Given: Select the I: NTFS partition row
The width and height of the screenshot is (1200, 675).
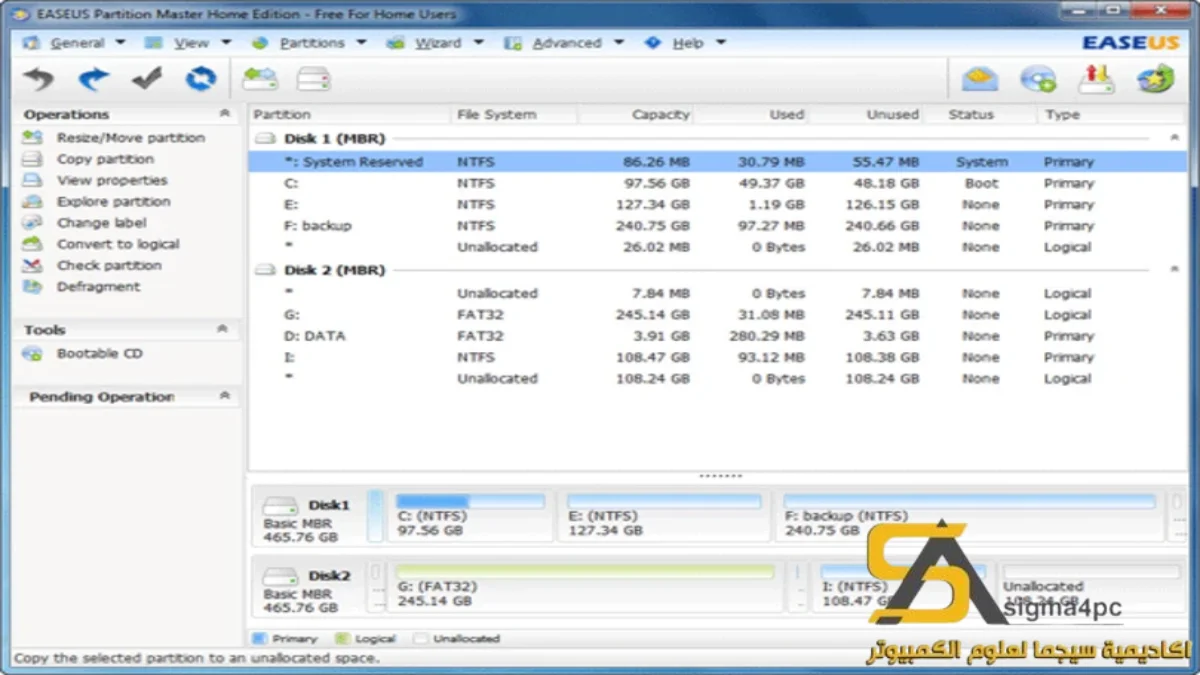Looking at the screenshot, I should coord(717,357).
